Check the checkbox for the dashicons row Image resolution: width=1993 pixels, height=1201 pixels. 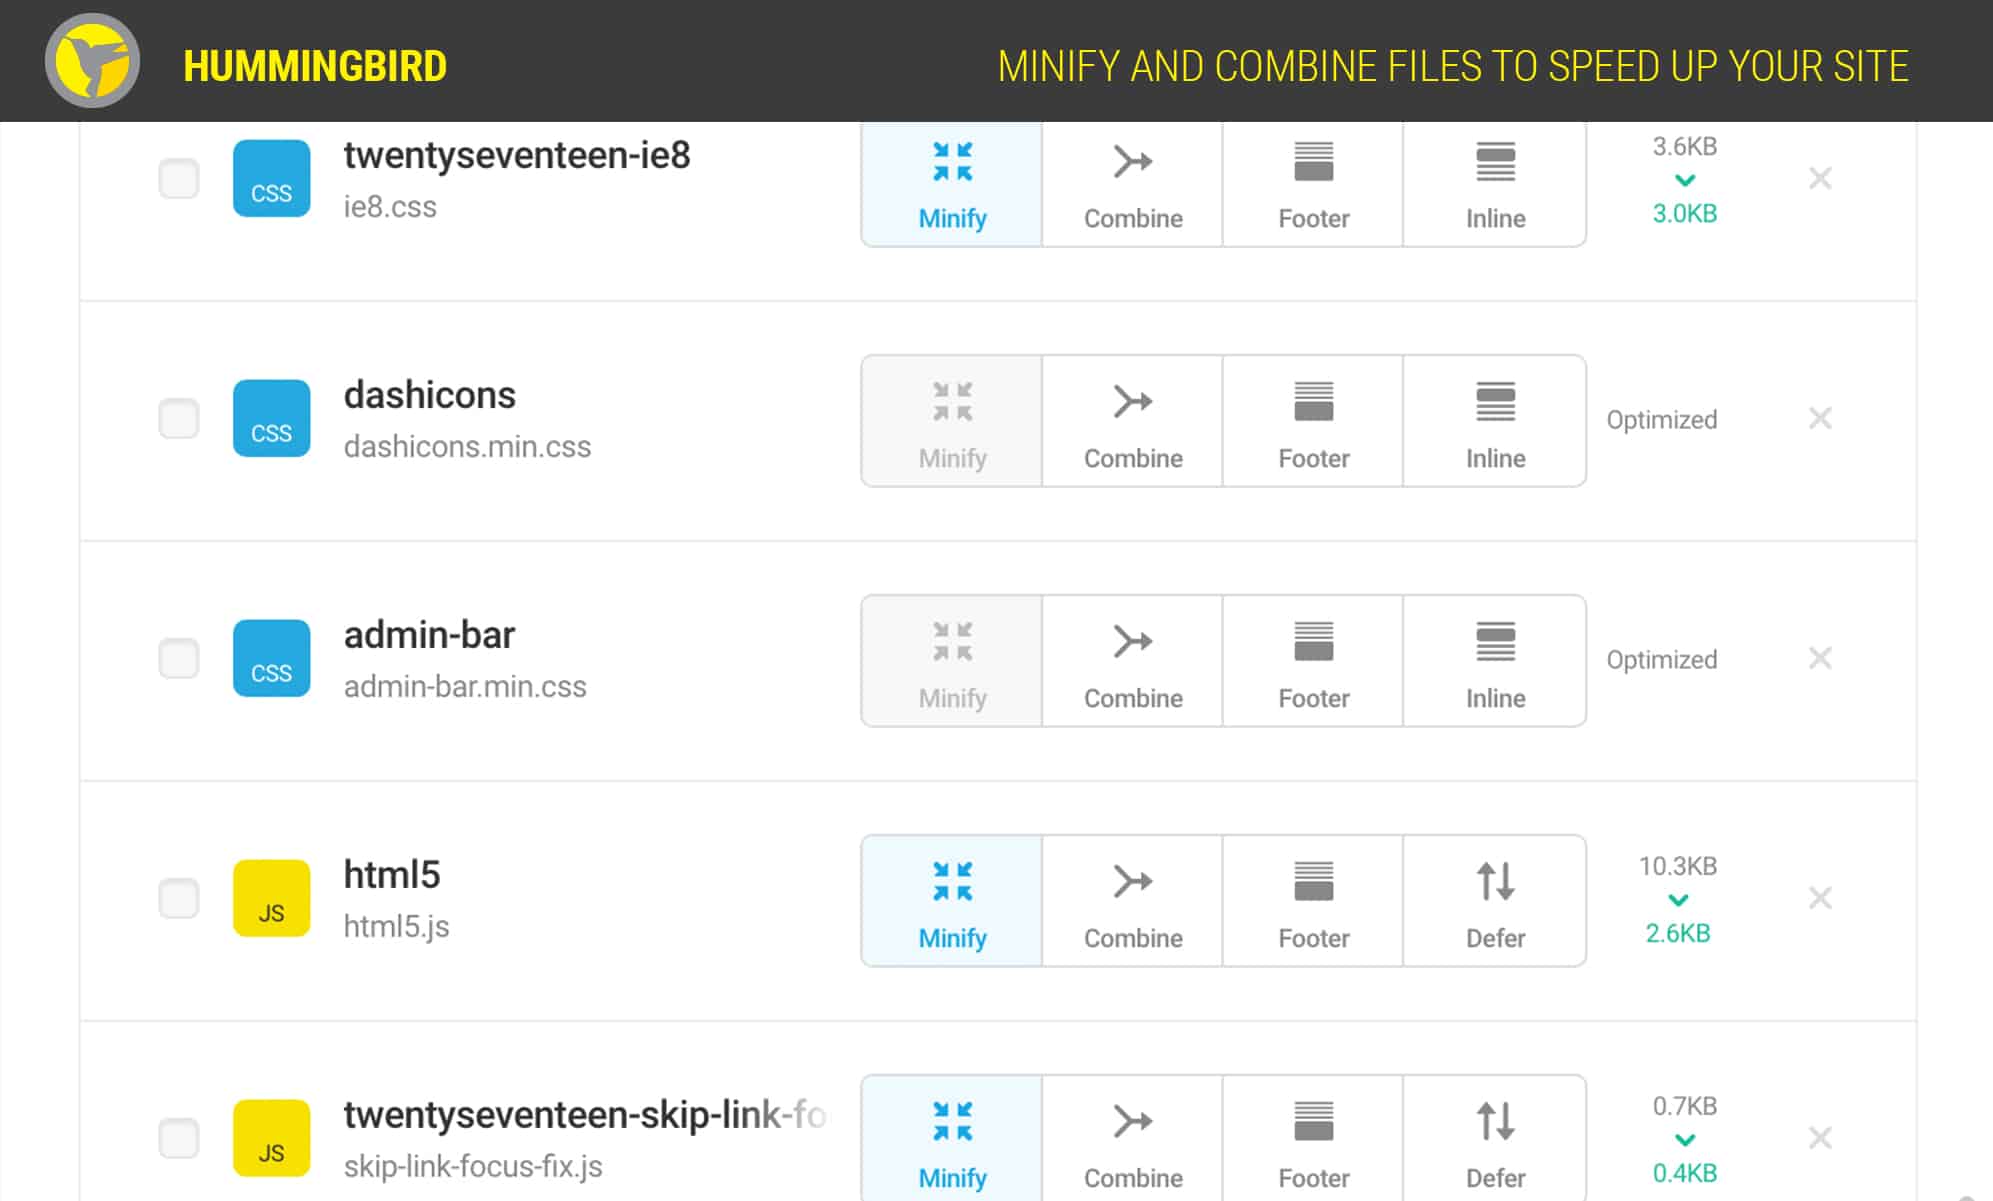[179, 419]
